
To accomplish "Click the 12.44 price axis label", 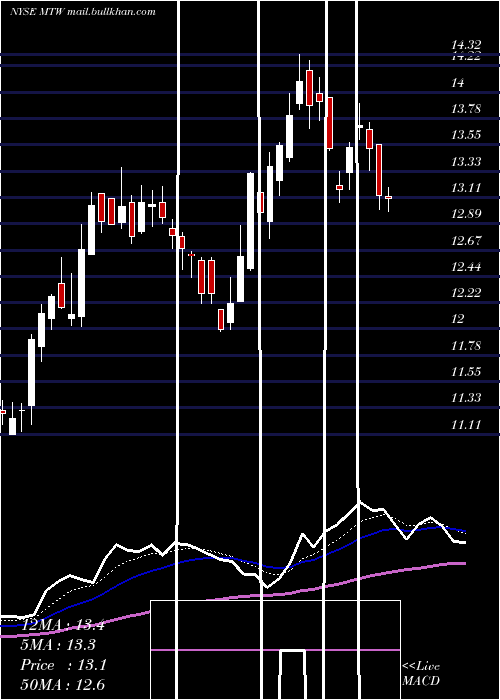I will point(466,267).
